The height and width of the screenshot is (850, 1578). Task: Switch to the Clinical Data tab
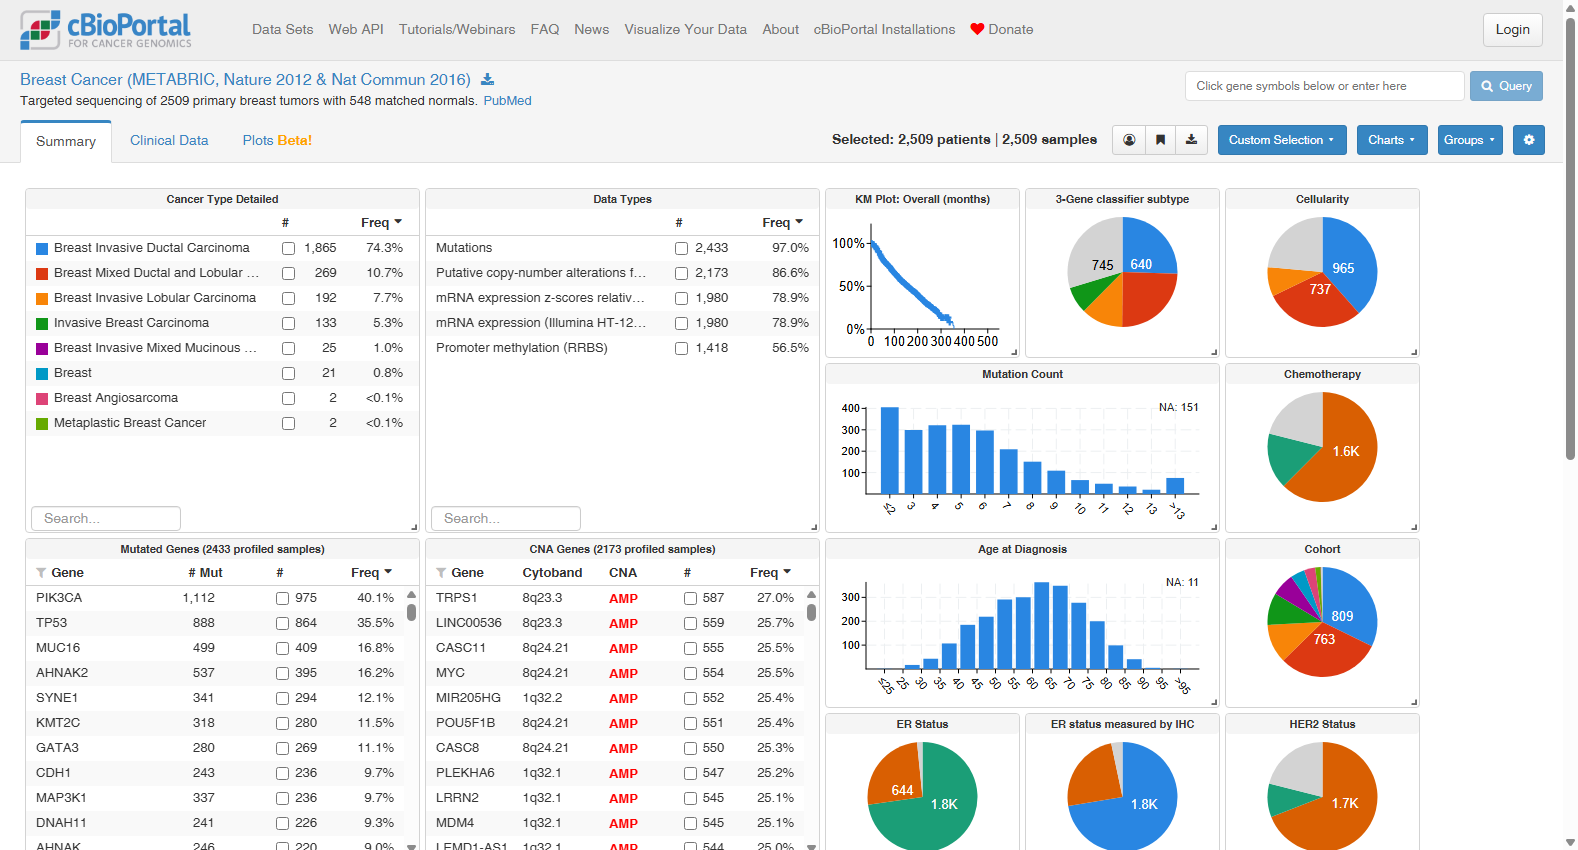[x=169, y=140]
